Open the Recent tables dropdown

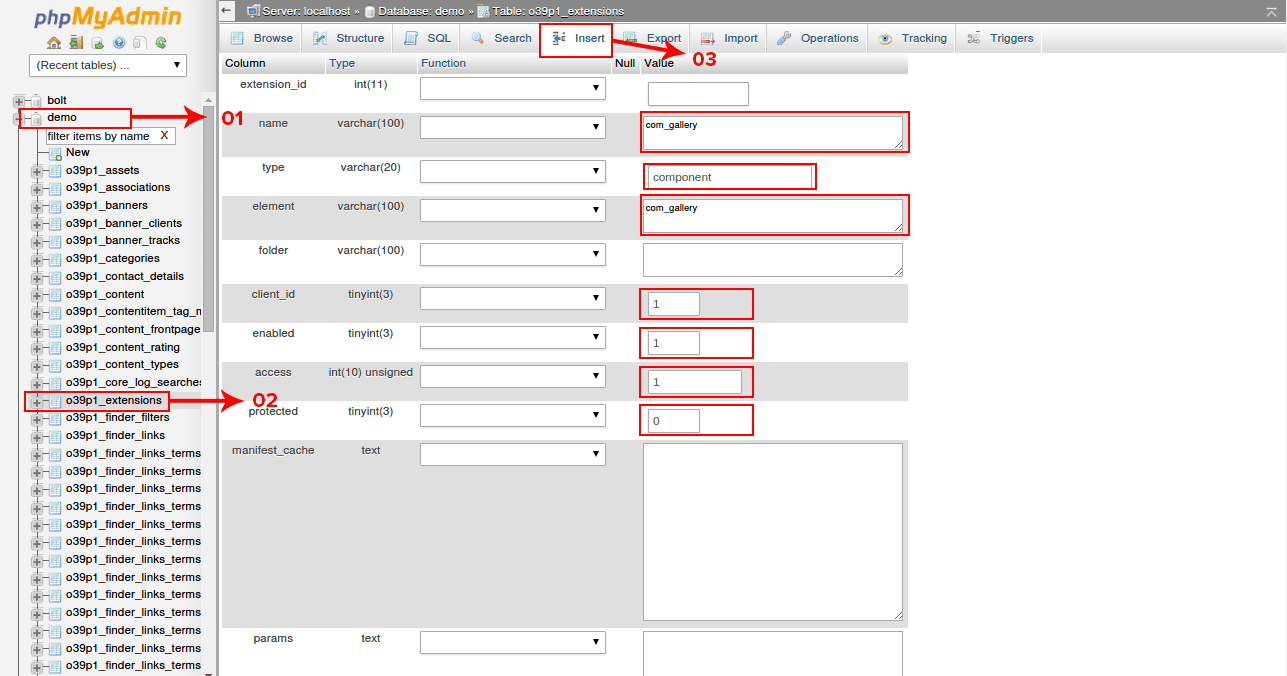[x=108, y=65]
